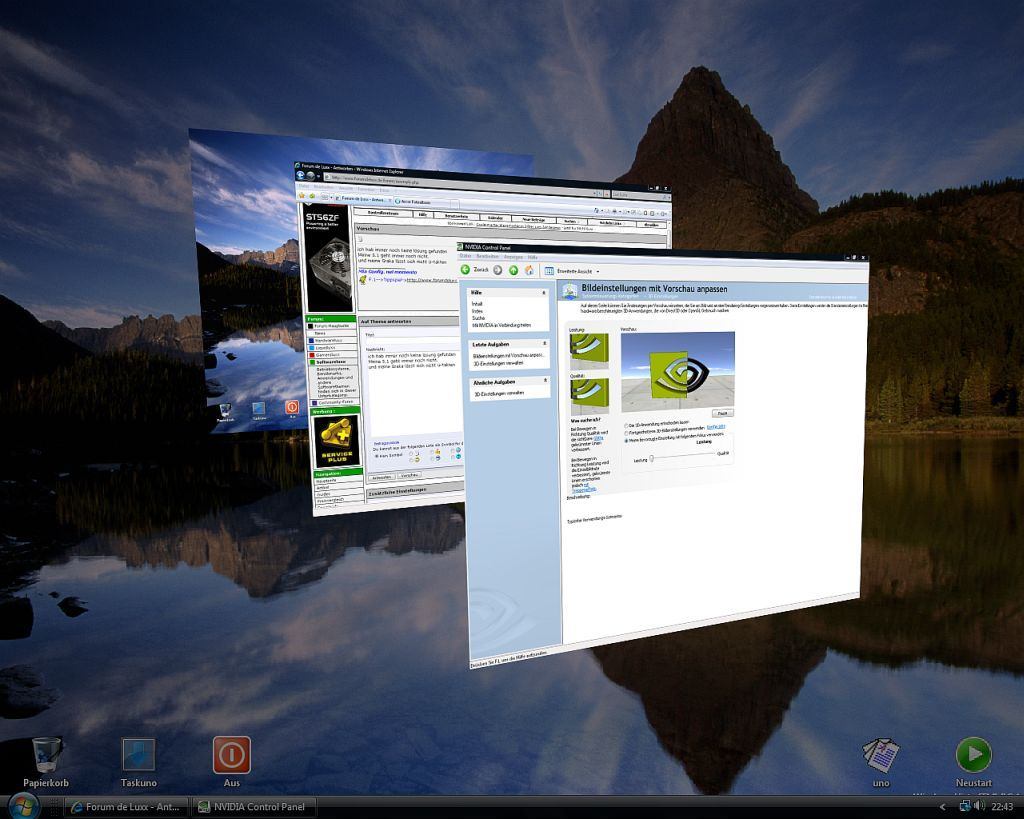
Task: Click the NVIDIA Control Panel title bar icon
Action: pos(460,247)
